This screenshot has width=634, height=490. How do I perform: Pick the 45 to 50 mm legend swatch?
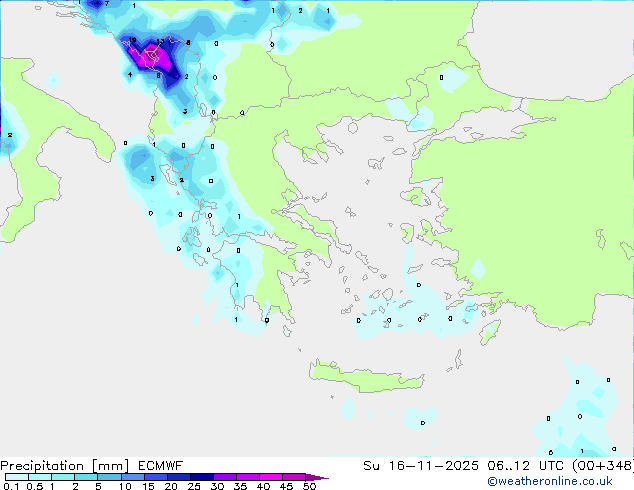(294, 477)
